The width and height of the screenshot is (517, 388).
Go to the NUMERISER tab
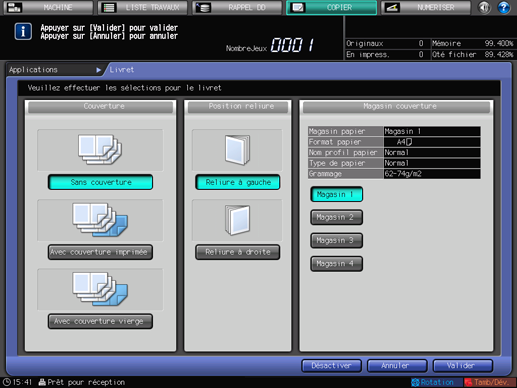click(426, 7)
